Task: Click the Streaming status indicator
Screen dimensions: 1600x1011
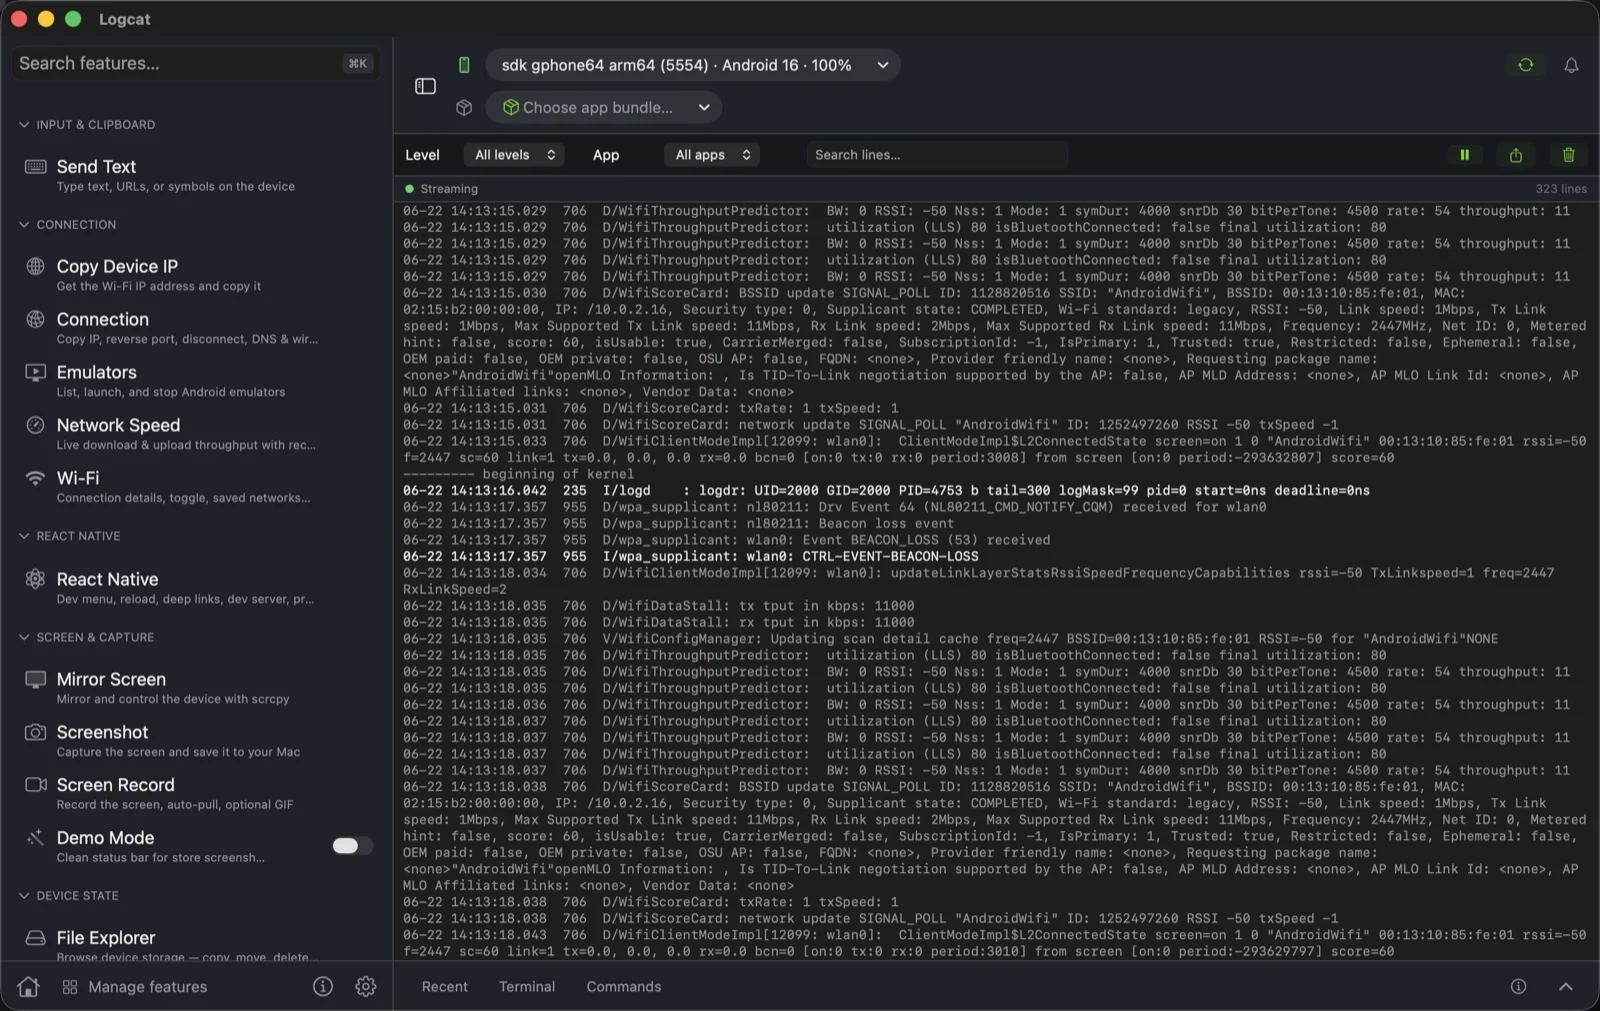Action: [441, 189]
